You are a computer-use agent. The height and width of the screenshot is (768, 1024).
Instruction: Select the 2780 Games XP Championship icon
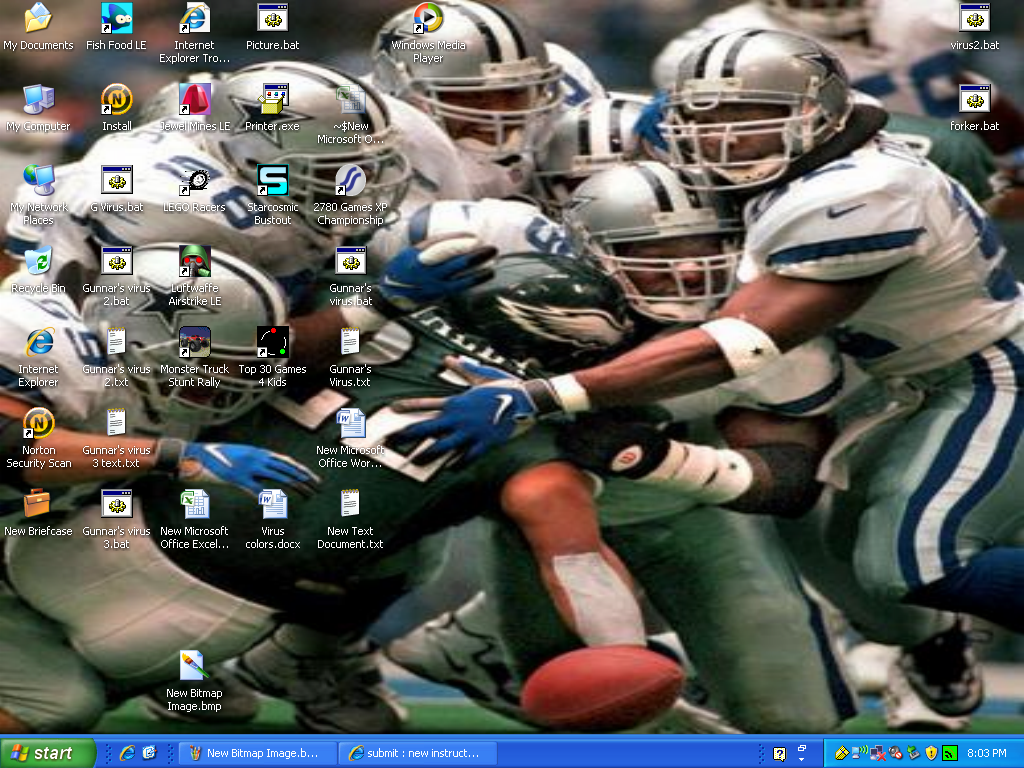click(350, 195)
